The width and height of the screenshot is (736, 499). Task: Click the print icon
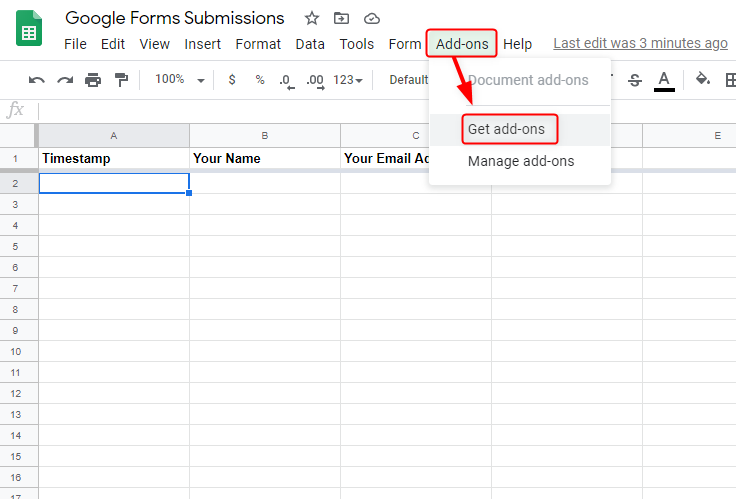click(93, 80)
